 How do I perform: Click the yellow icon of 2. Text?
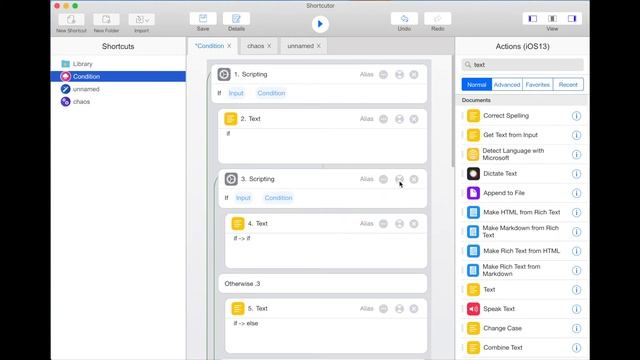[231, 119]
